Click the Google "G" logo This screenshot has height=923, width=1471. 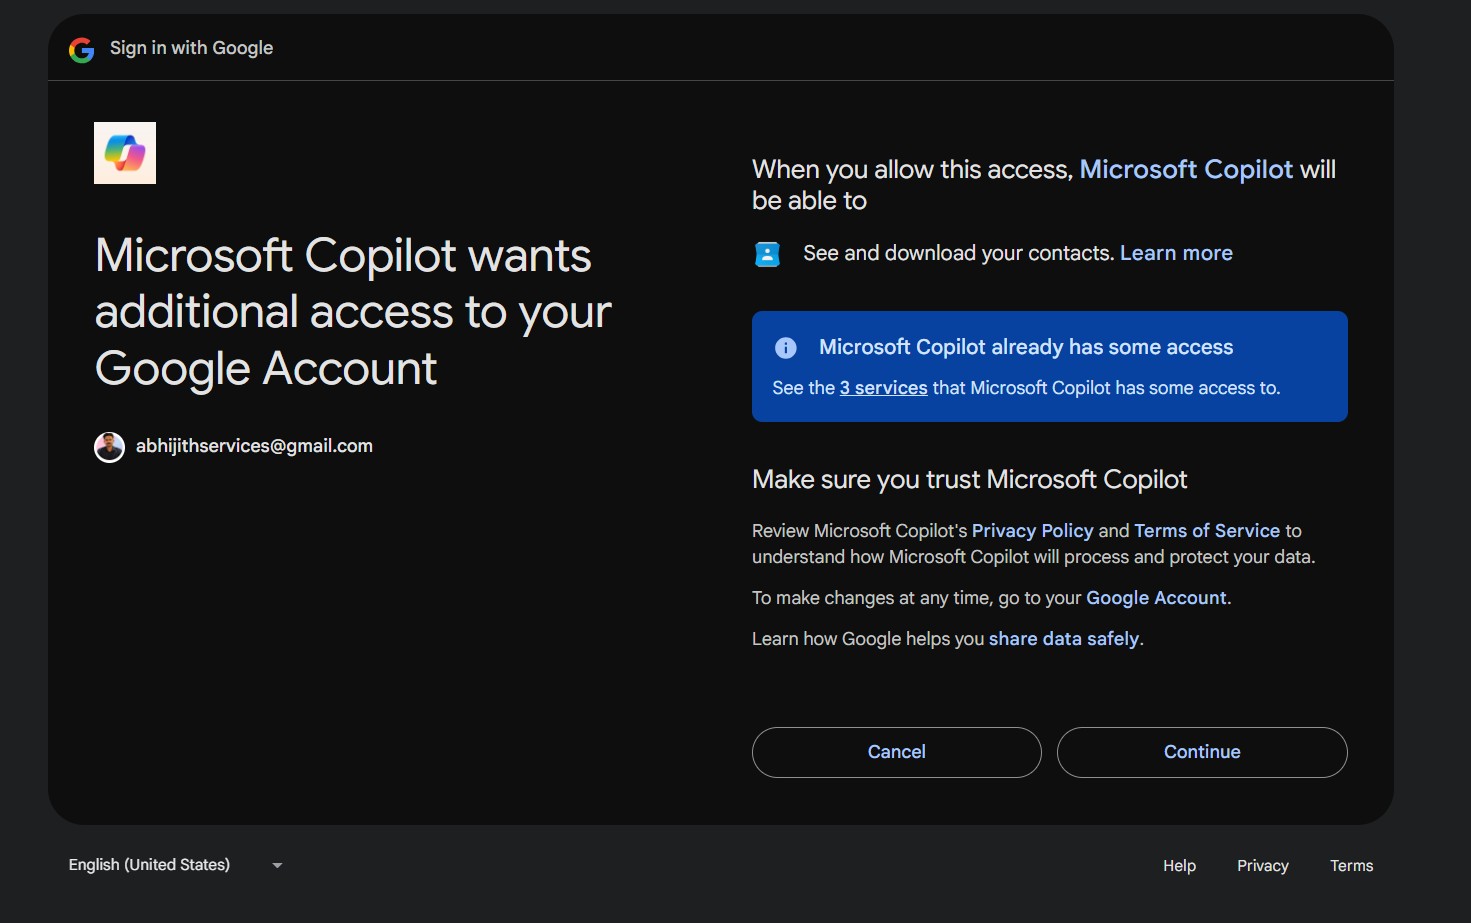coord(81,47)
